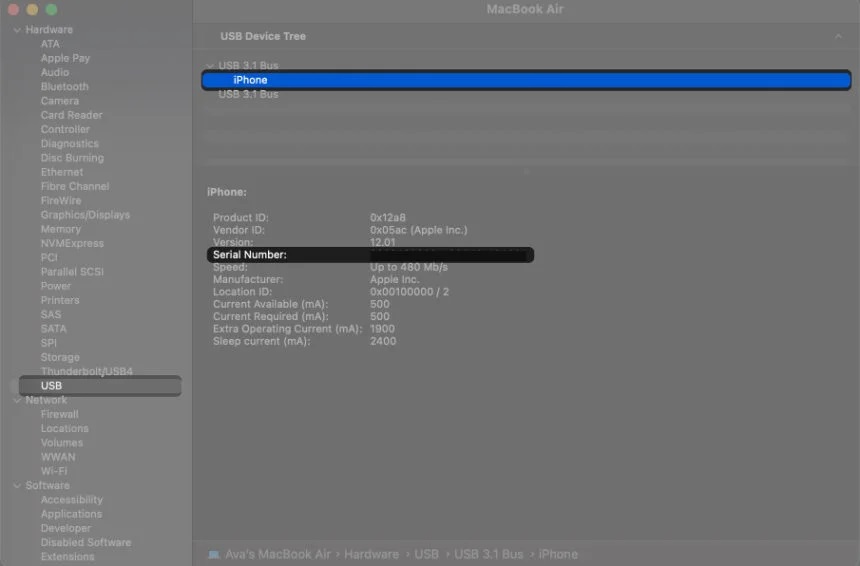Click the yellow minimize window button

33,9
